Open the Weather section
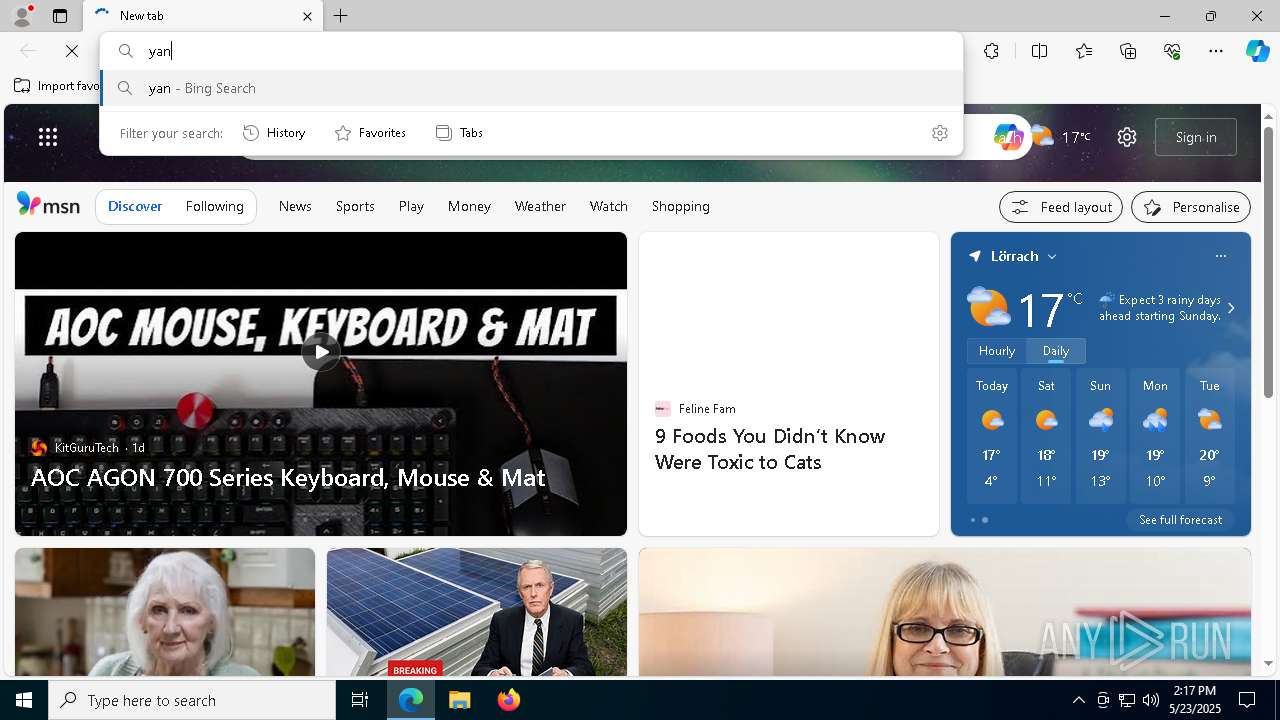The width and height of the screenshot is (1280, 720). tap(540, 206)
